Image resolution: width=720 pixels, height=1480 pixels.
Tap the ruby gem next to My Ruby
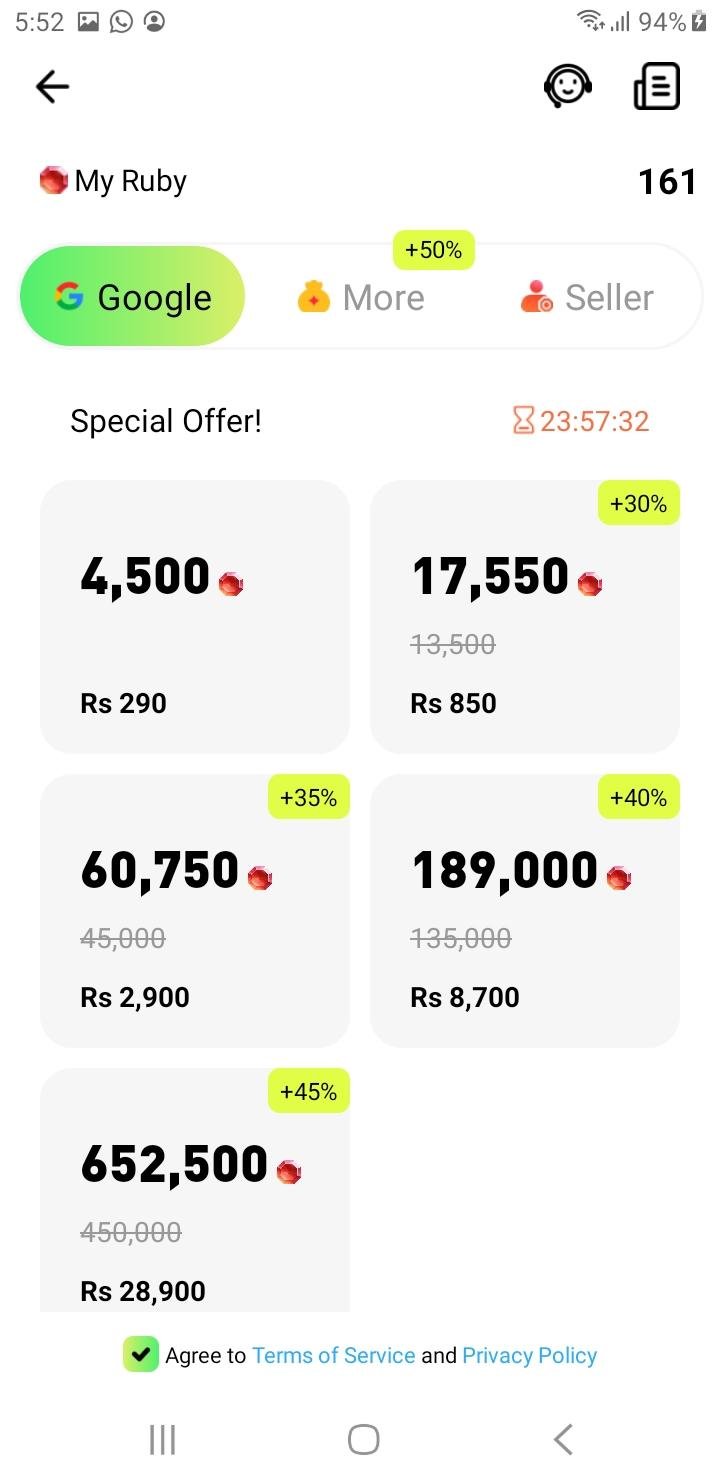pyautogui.click(x=53, y=181)
